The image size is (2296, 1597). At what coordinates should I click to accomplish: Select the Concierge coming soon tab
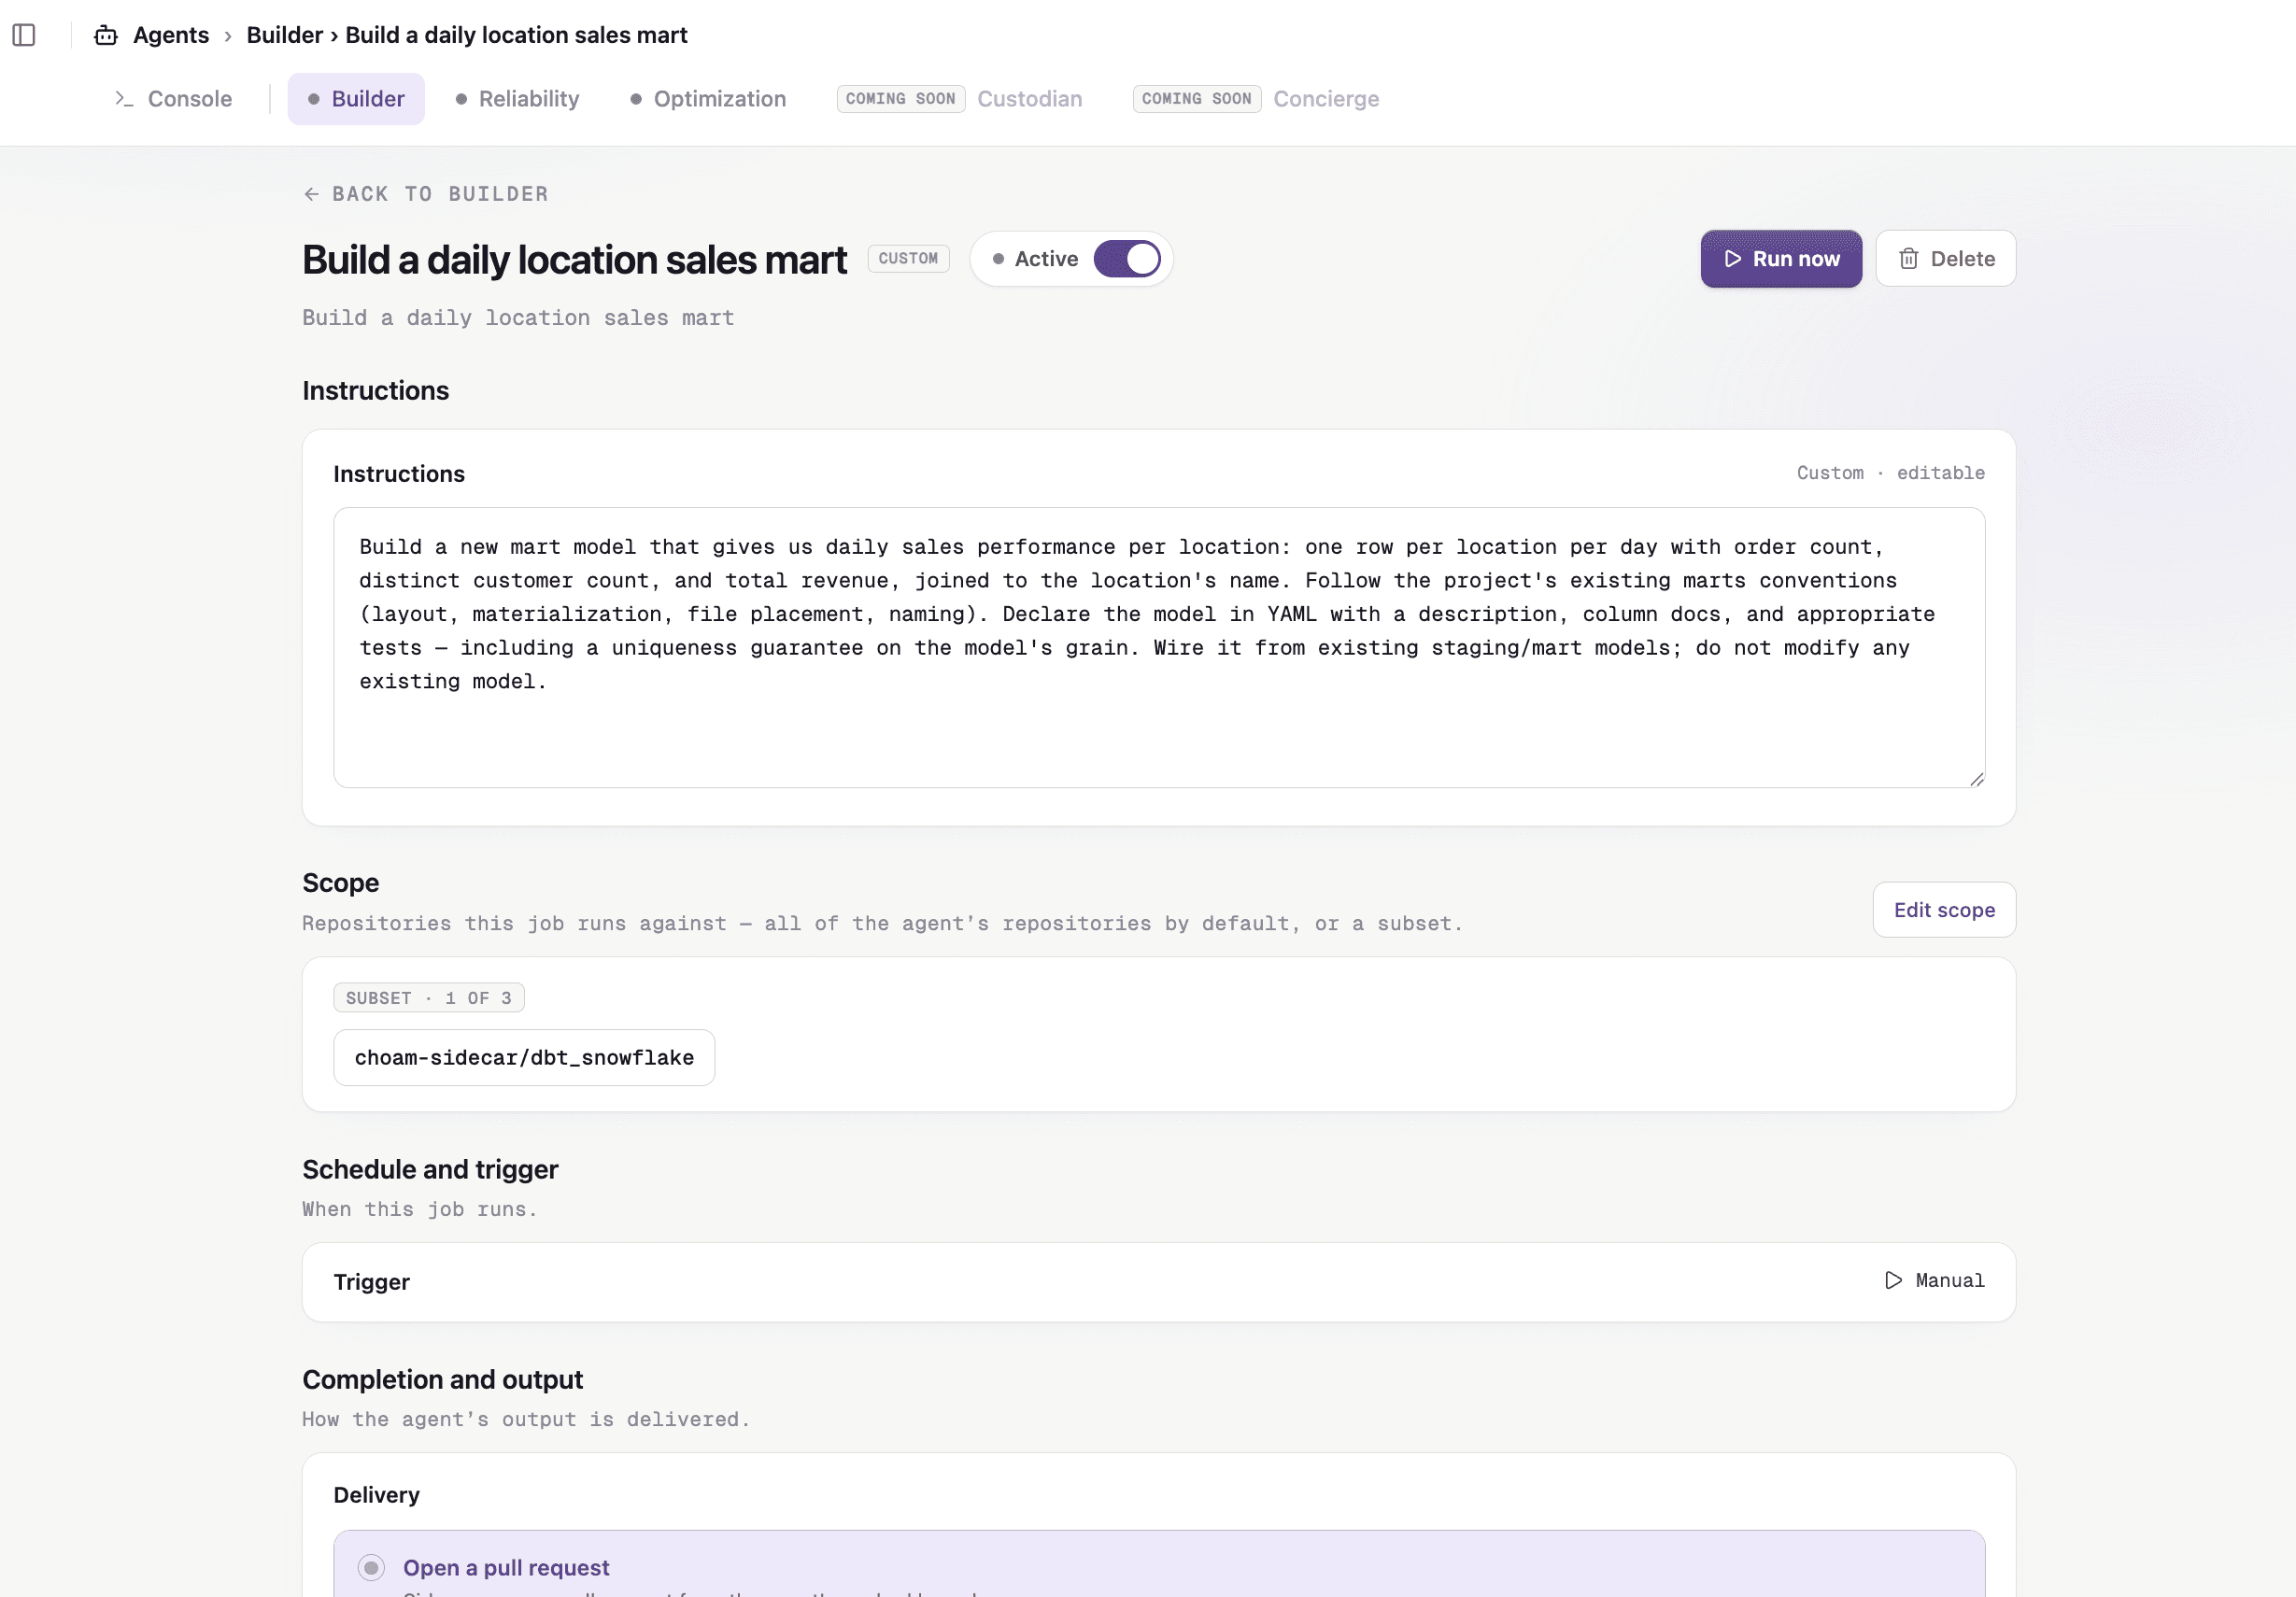(x=1256, y=99)
